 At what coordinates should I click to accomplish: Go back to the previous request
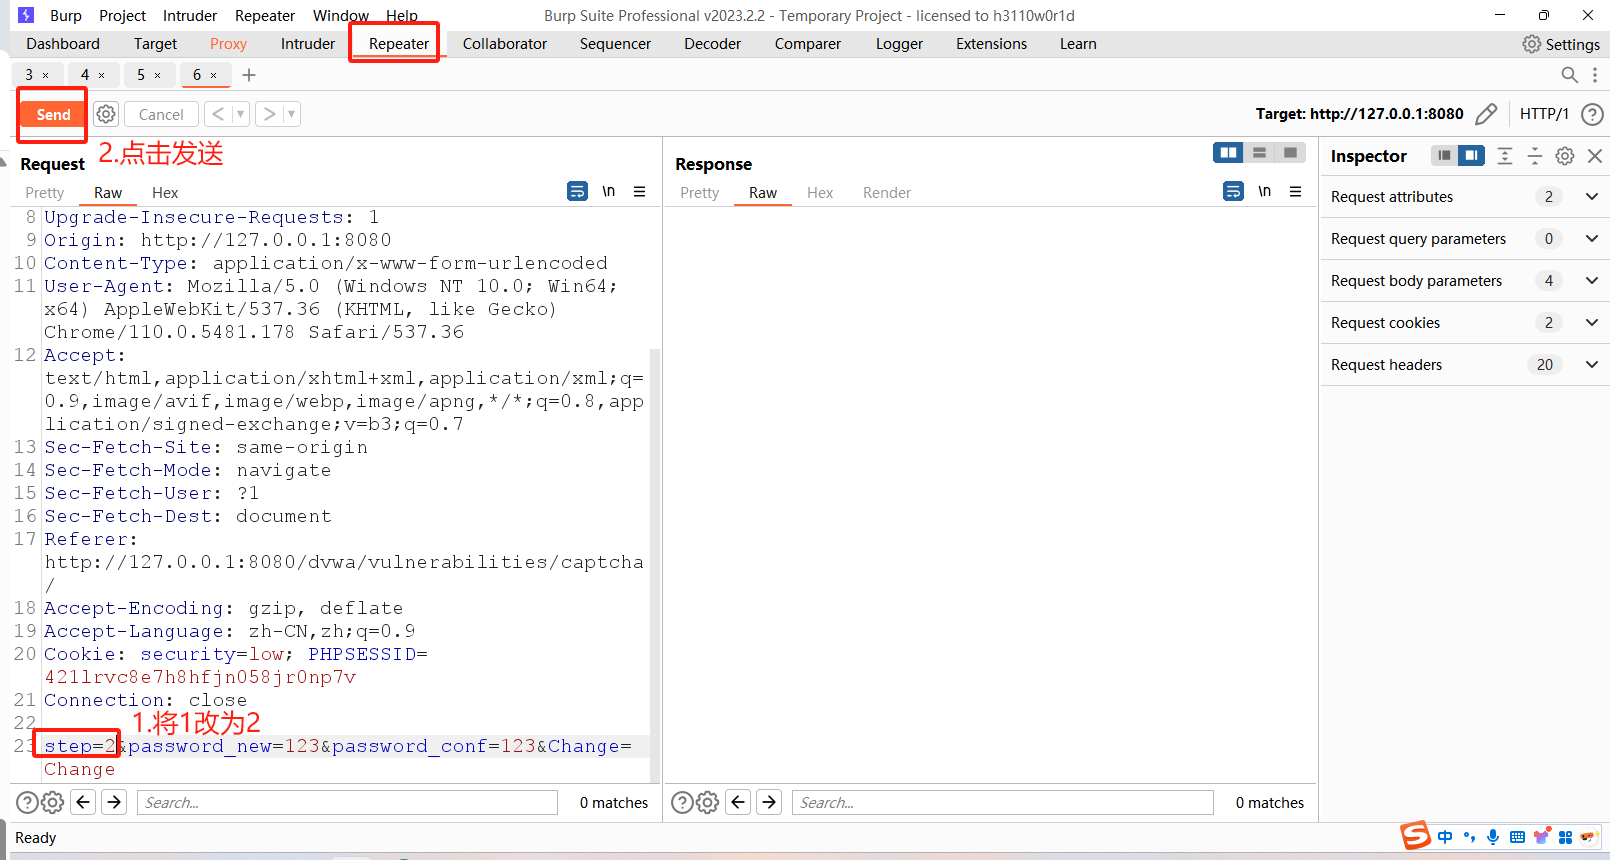218,114
